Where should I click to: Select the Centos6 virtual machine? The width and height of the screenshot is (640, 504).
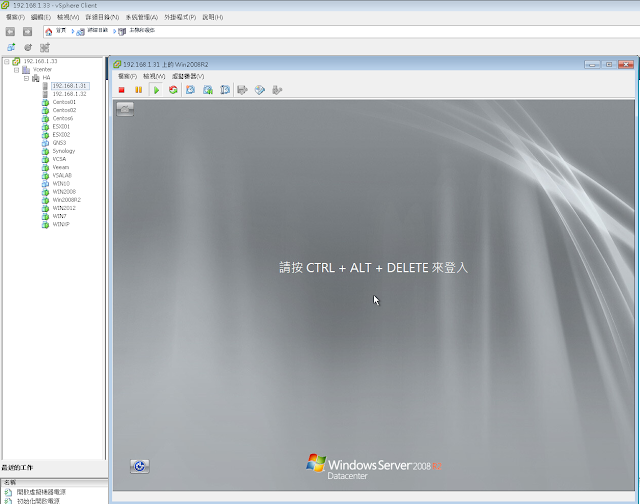[62, 118]
